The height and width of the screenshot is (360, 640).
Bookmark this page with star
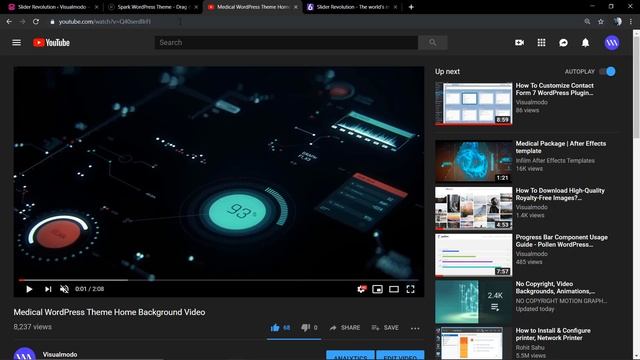click(601, 21)
